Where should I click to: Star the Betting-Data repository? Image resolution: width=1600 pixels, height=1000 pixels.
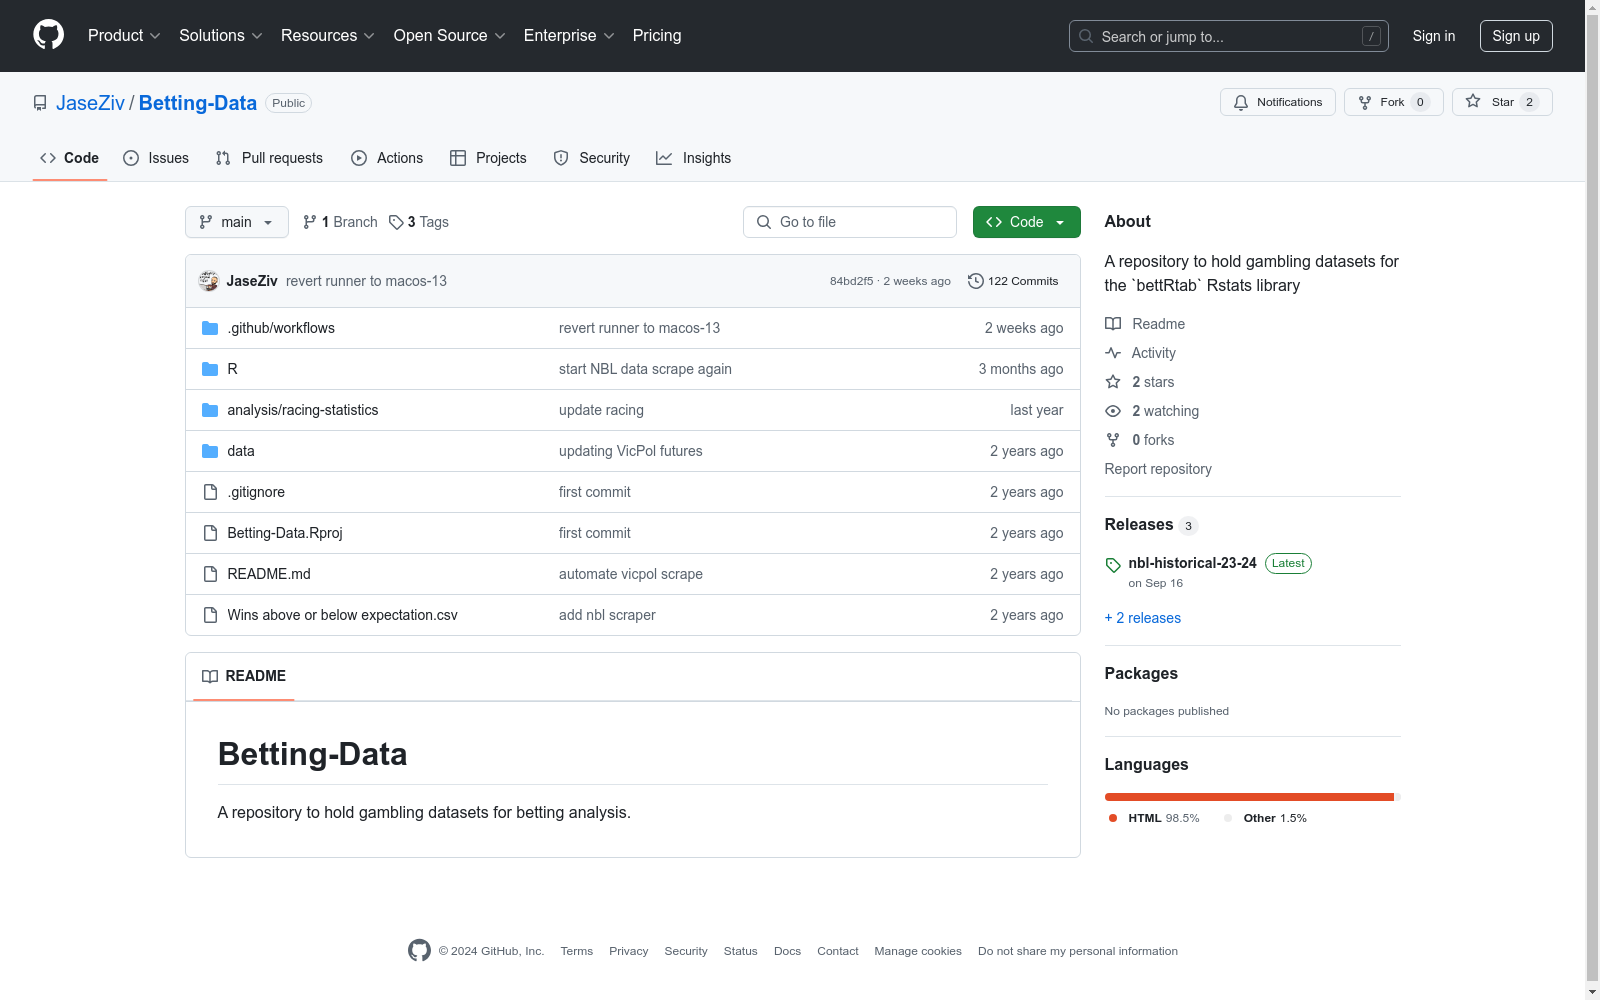[x=1502, y=102]
